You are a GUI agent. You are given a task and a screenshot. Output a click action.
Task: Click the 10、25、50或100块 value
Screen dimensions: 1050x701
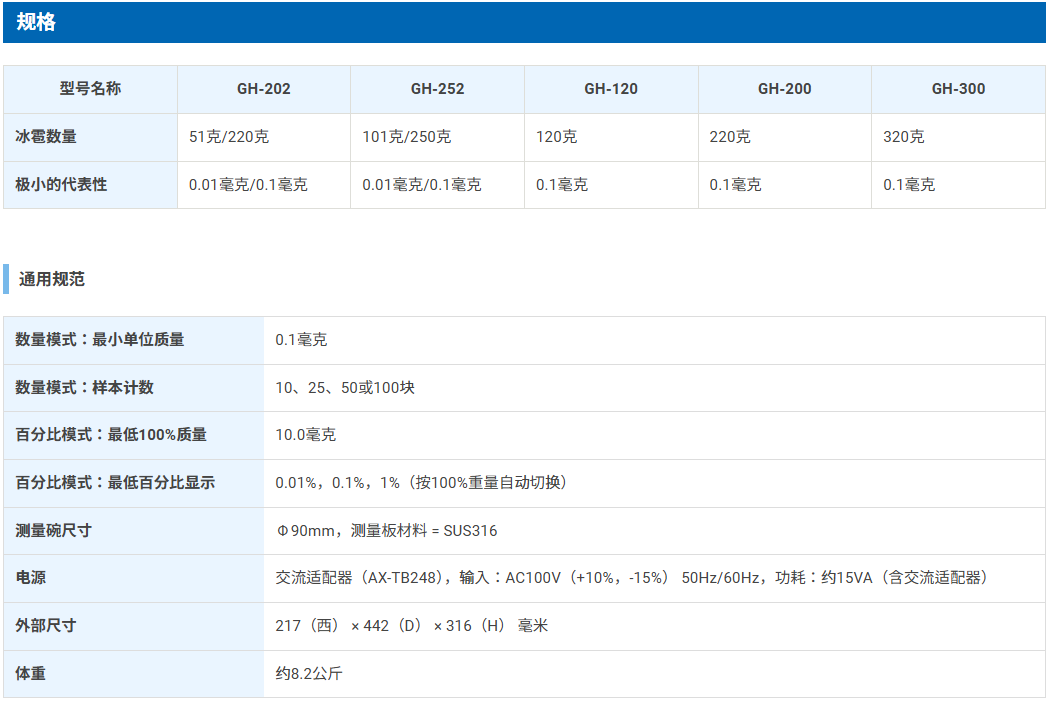click(345, 388)
